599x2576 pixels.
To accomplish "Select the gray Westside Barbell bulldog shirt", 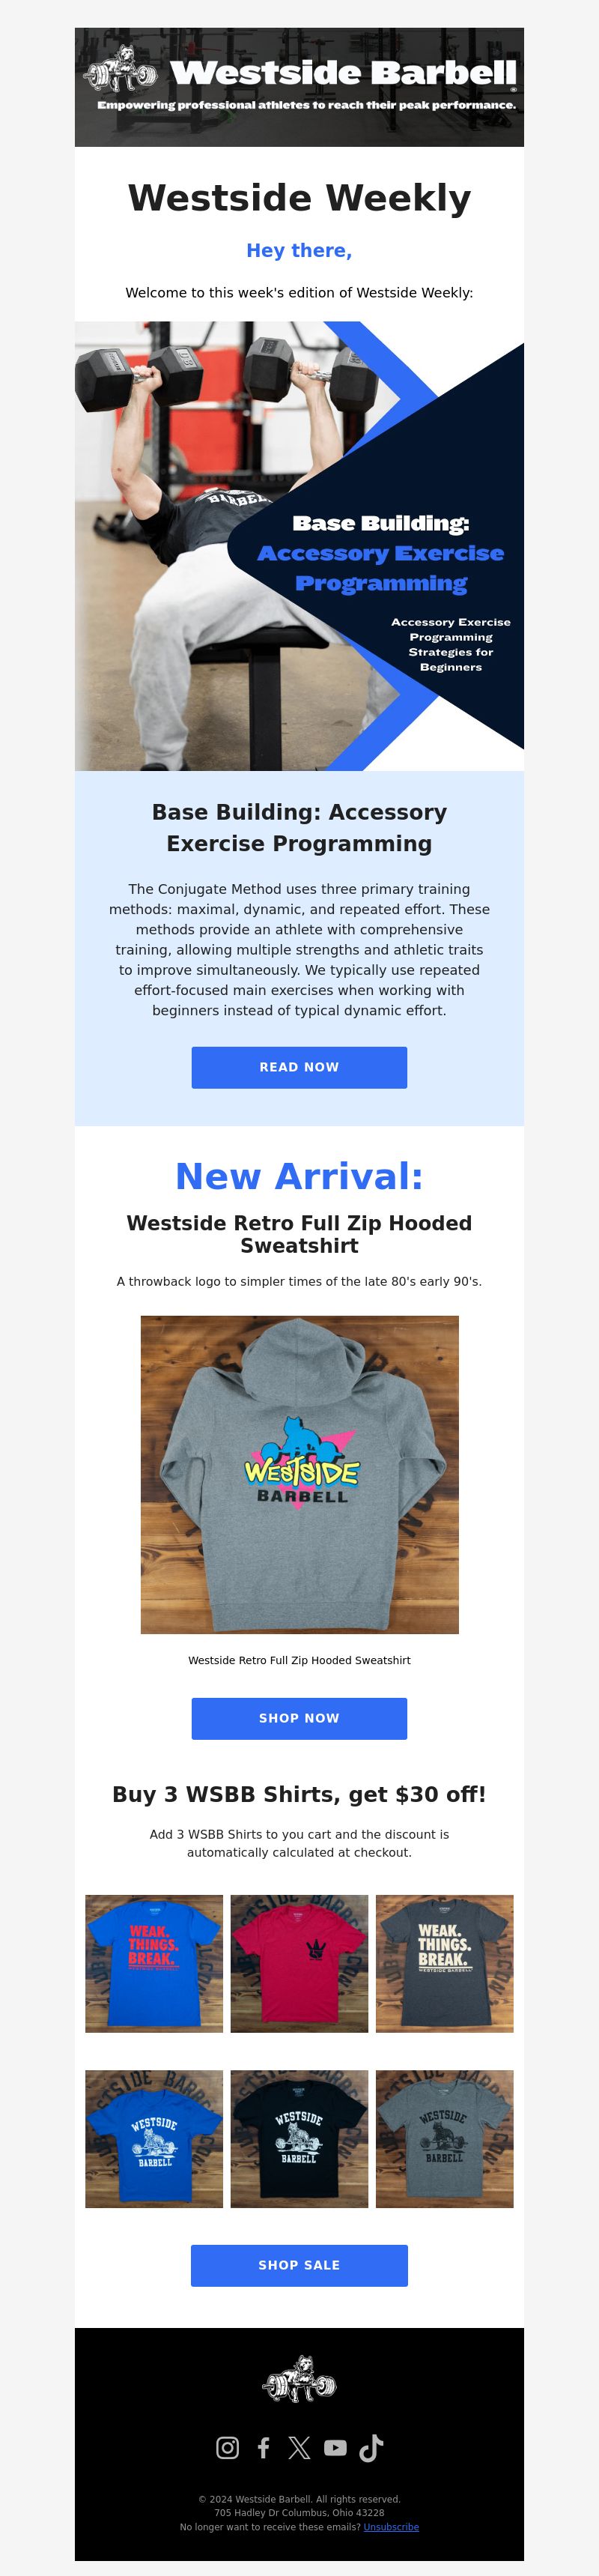I will pos(444,2139).
